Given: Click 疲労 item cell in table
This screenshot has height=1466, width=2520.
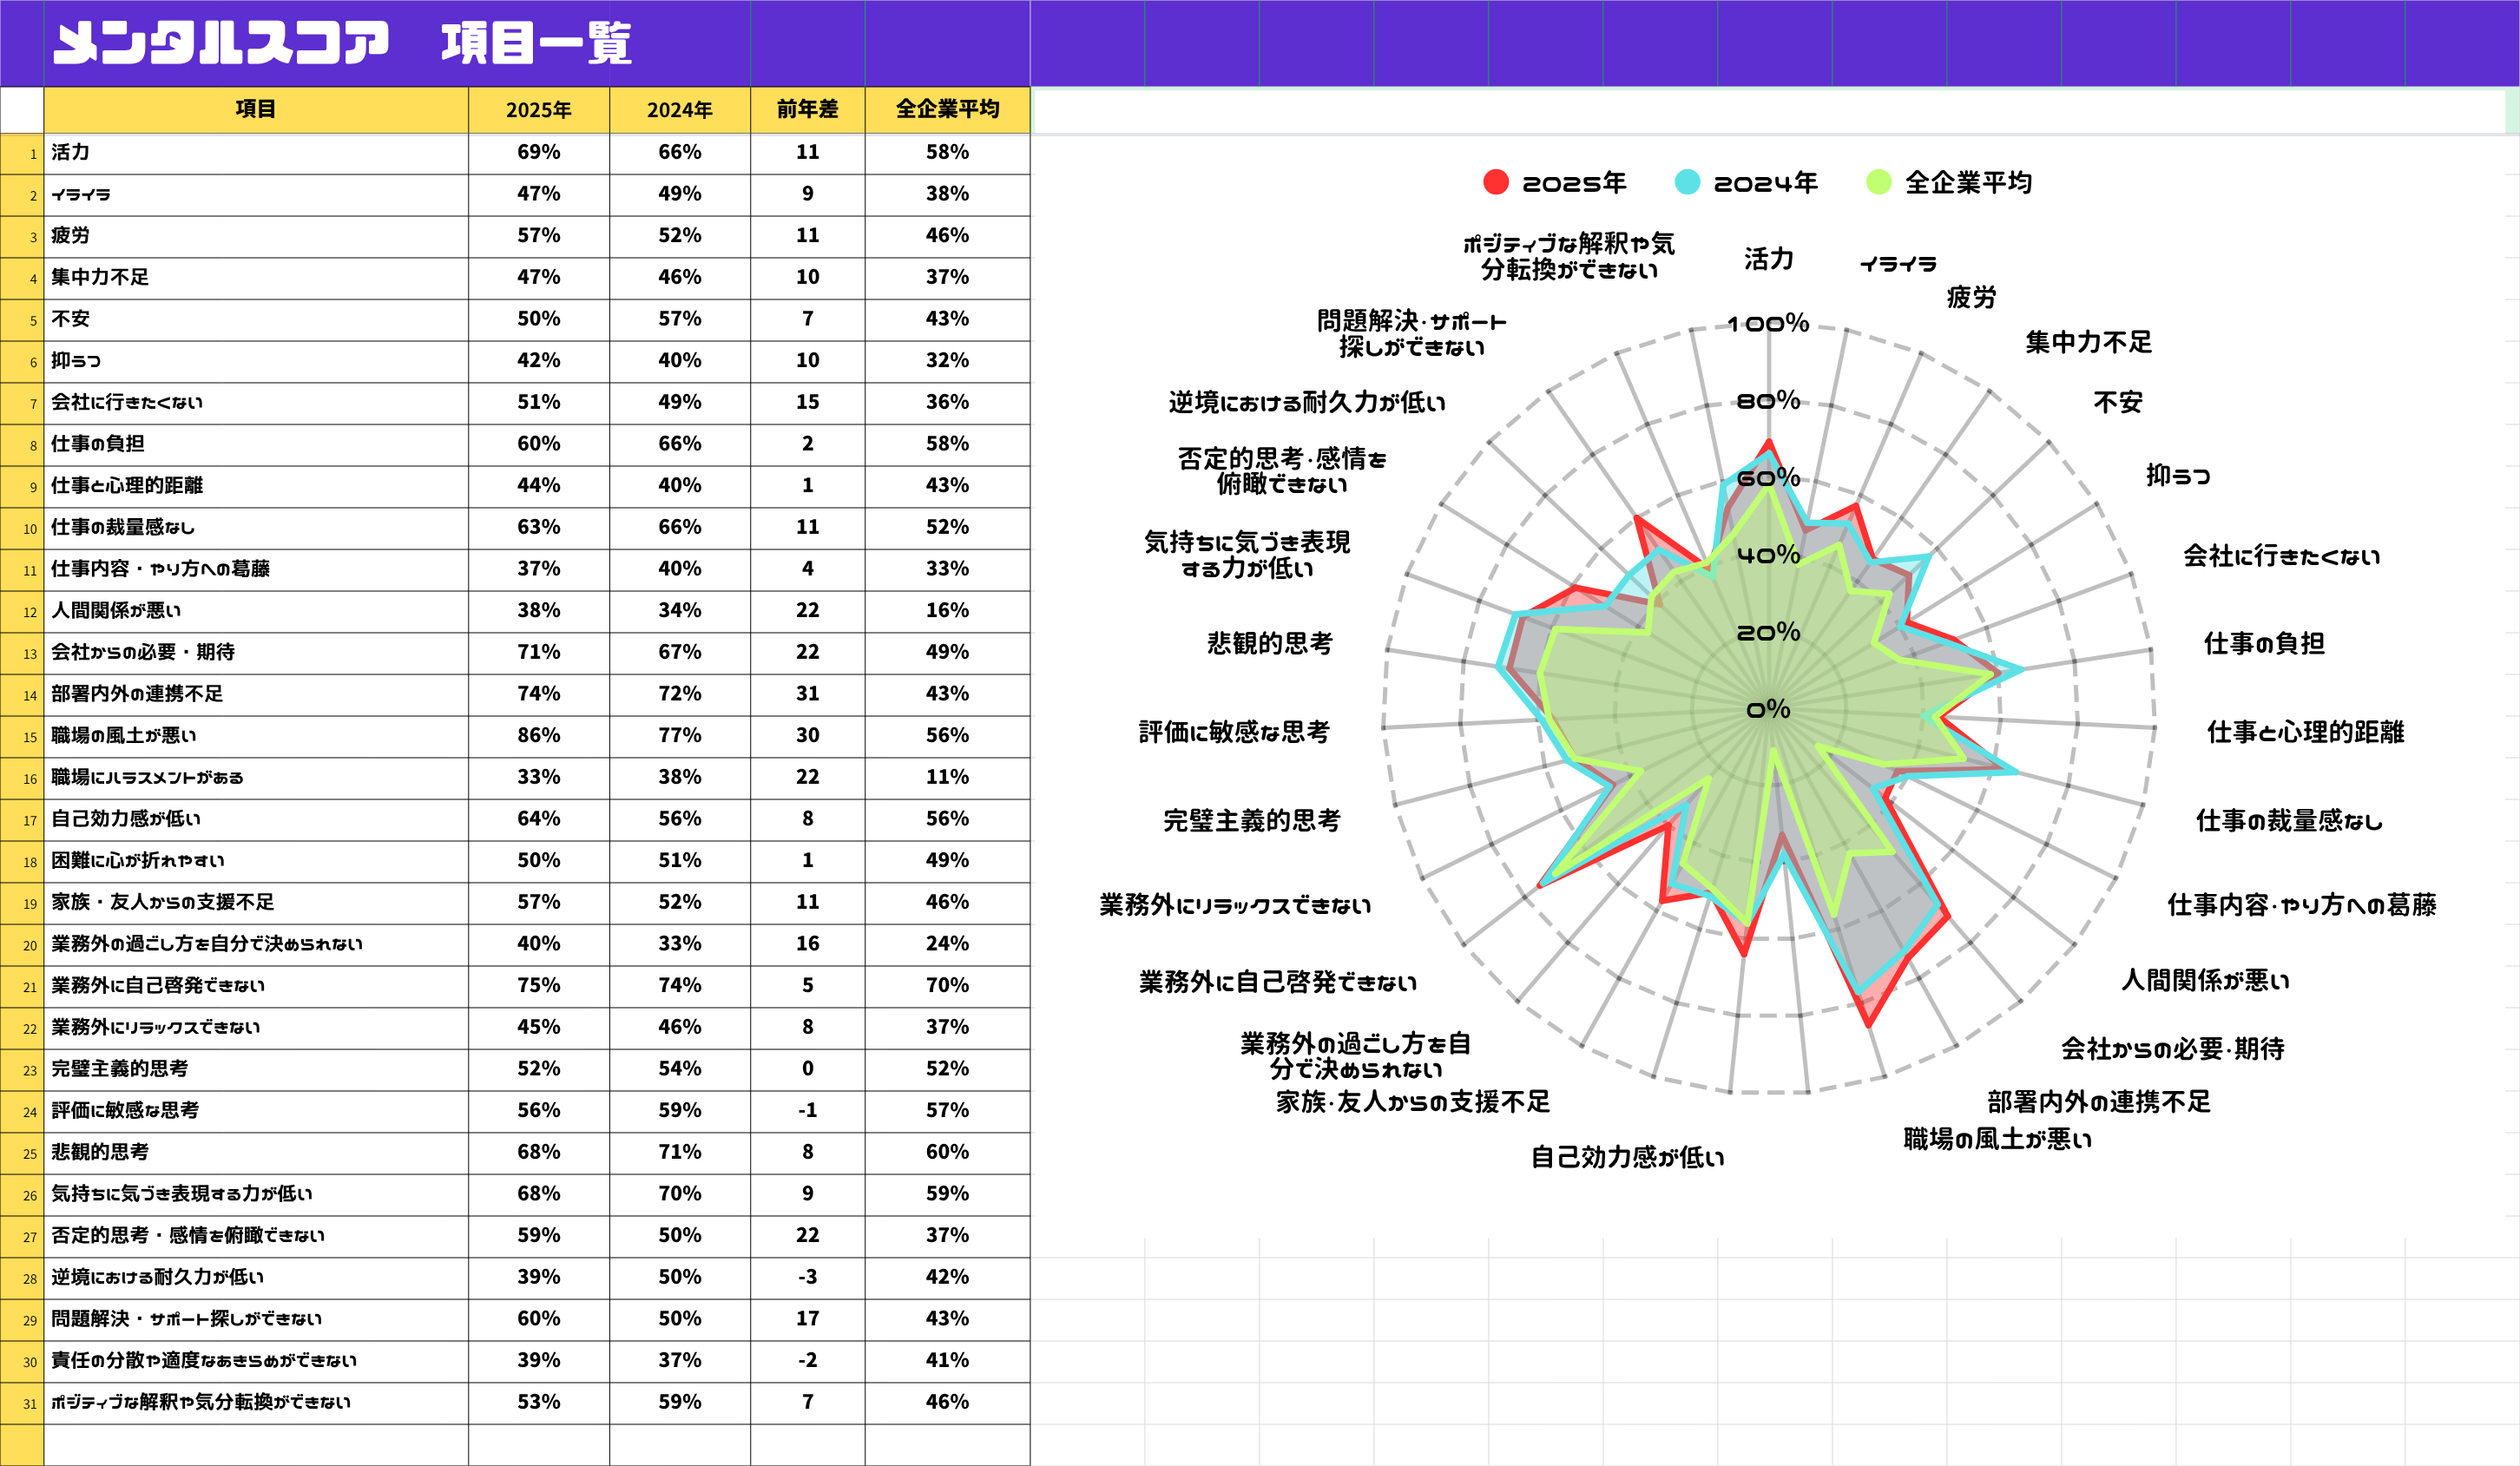Looking at the screenshot, I should tap(256, 236).
